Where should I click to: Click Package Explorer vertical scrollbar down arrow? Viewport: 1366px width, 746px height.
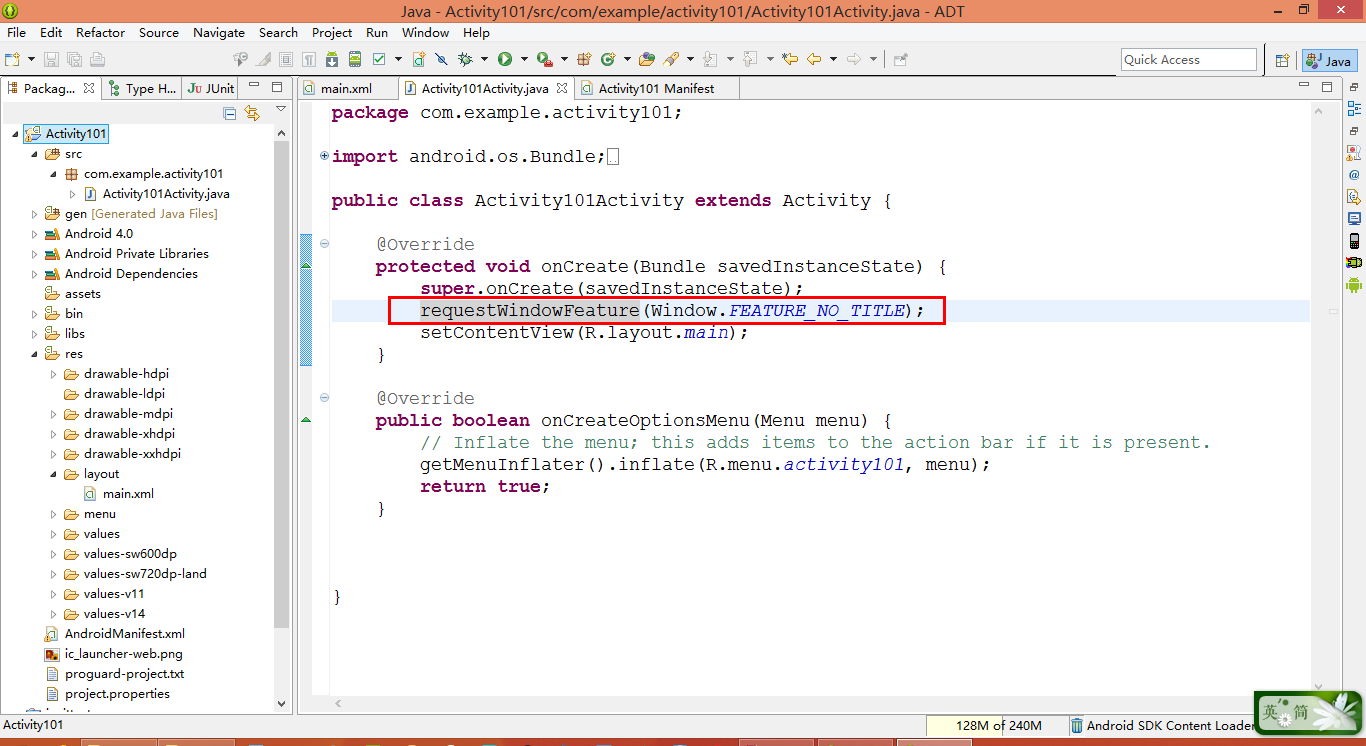click(x=281, y=704)
